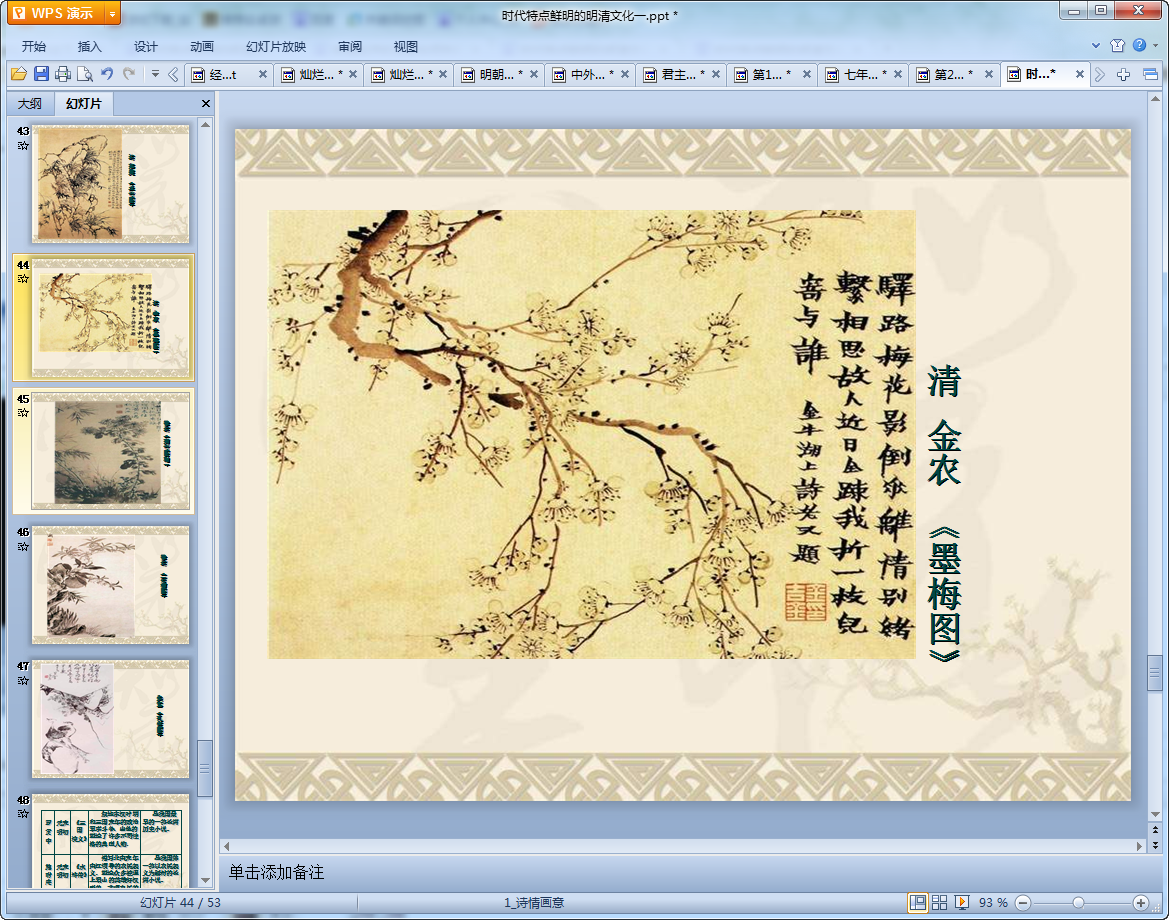Click the slide panel scroll up arrow

click(205, 125)
